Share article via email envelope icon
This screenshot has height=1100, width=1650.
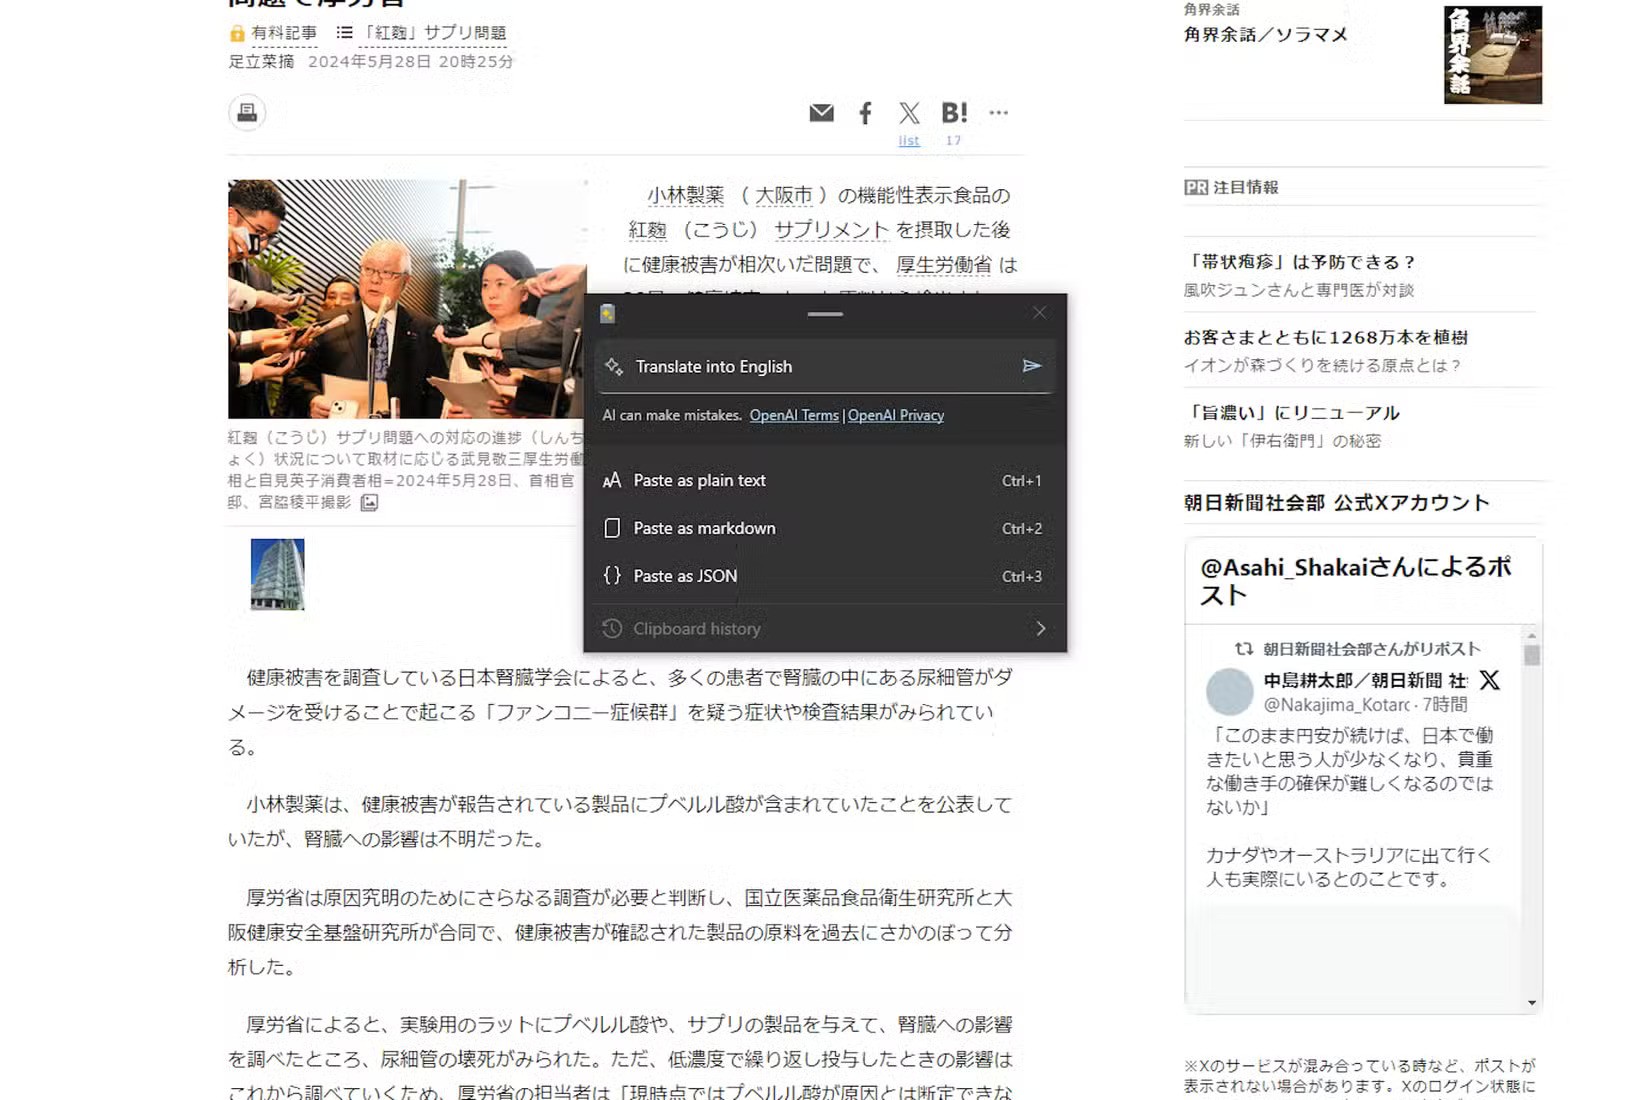click(x=821, y=113)
